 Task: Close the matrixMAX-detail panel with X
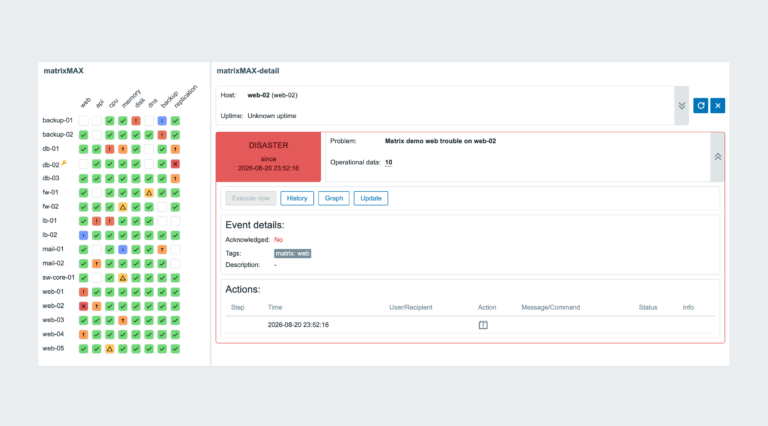pyautogui.click(x=718, y=105)
